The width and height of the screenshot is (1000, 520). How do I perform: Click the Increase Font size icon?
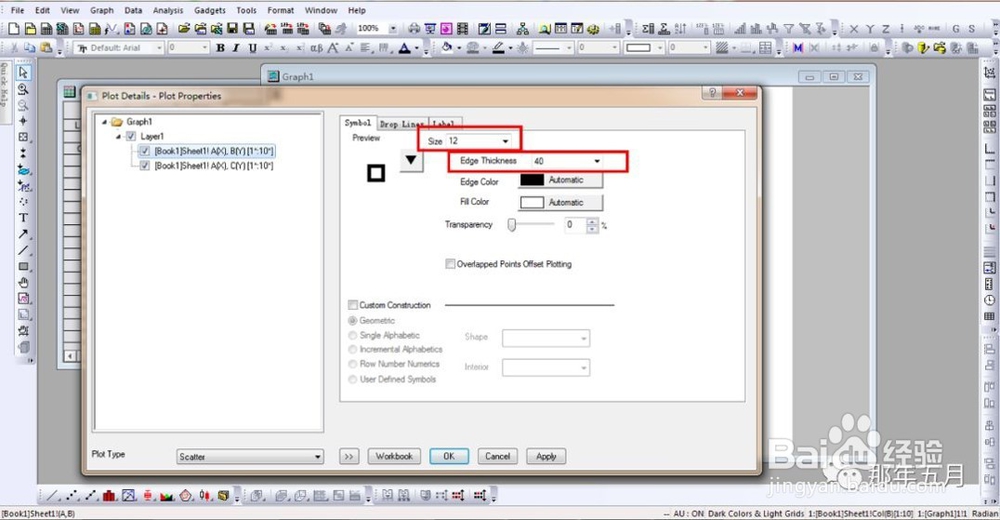333,48
